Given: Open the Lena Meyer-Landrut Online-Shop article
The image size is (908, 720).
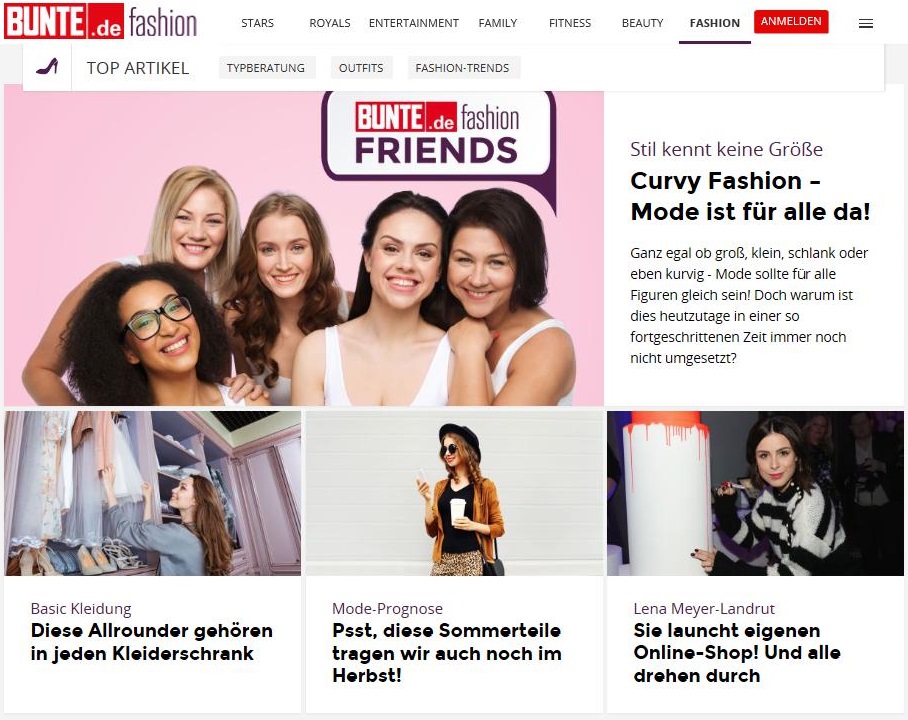Looking at the screenshot, I should (737, 653).
